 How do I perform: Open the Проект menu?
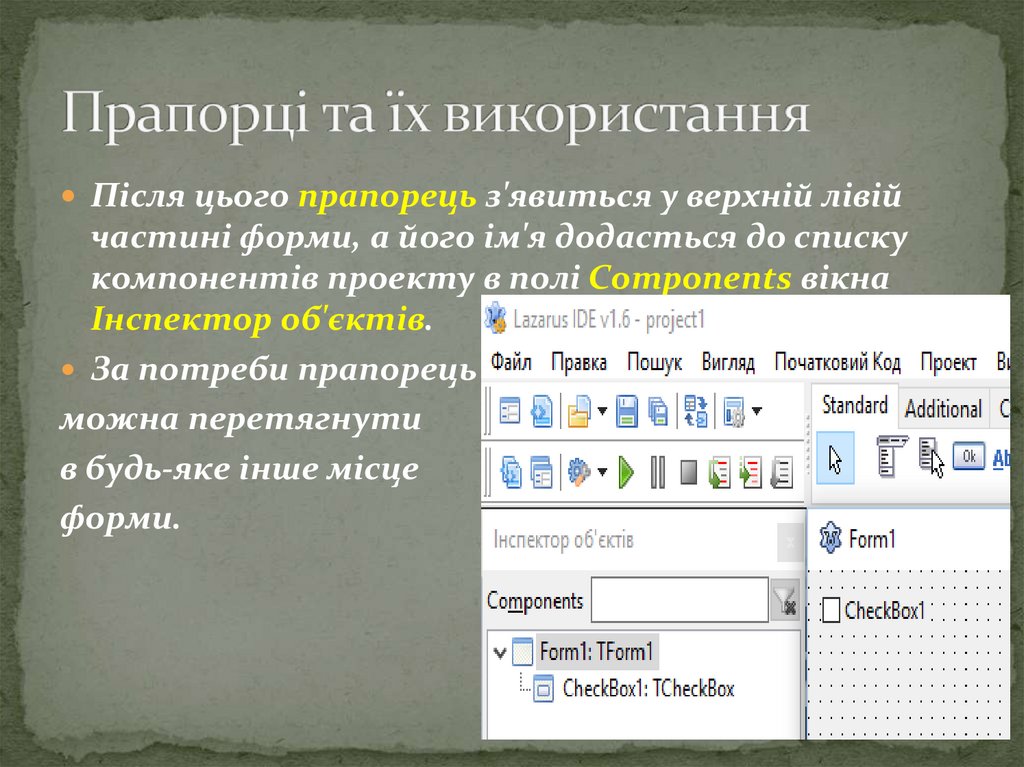948,362
